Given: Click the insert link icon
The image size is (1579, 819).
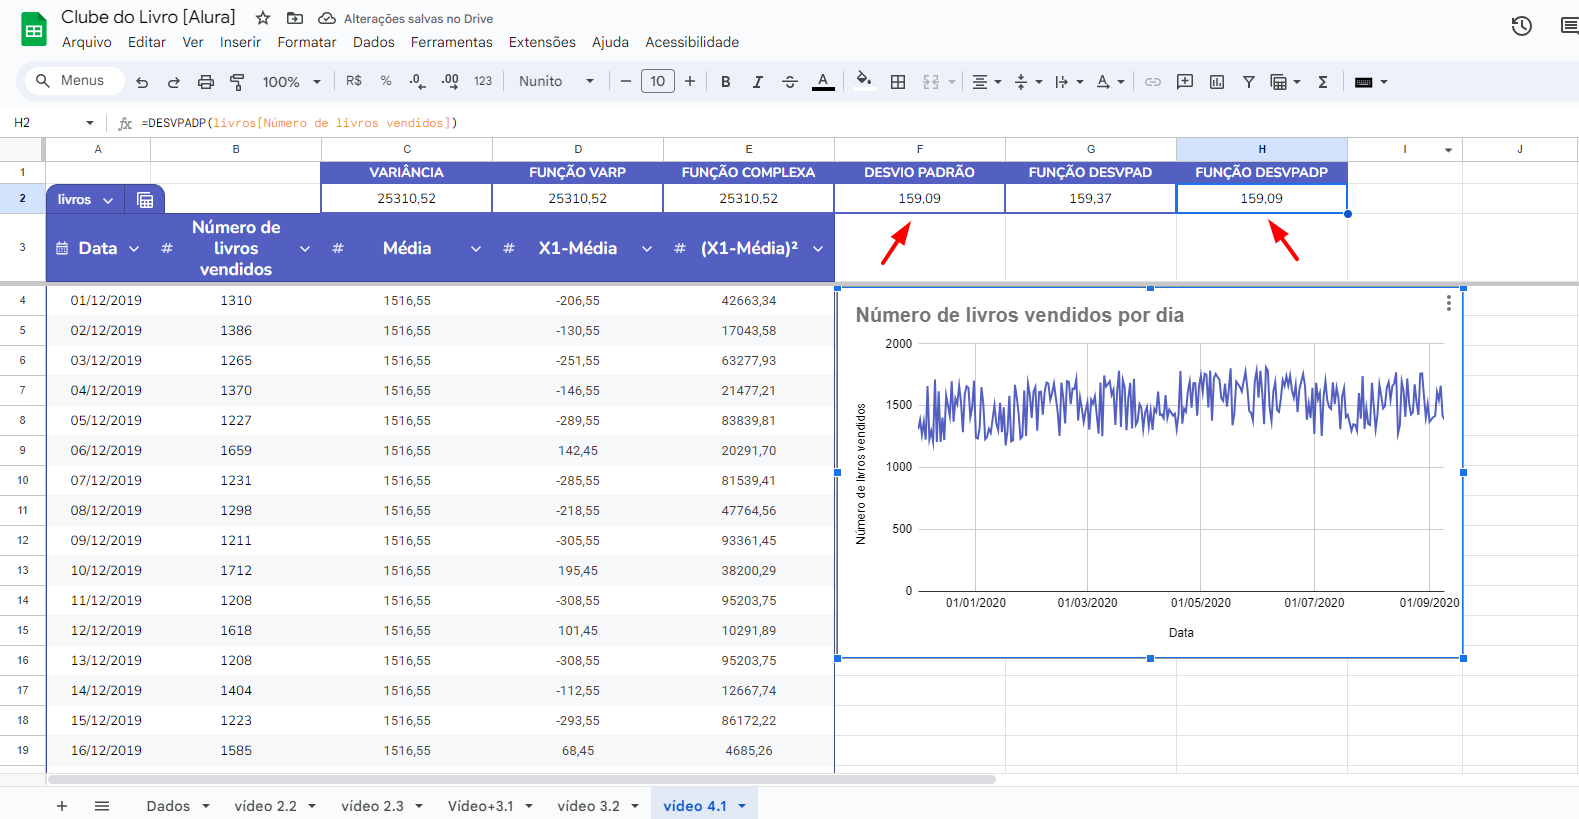Looking at the screenshot, I should coord(1153,82).
